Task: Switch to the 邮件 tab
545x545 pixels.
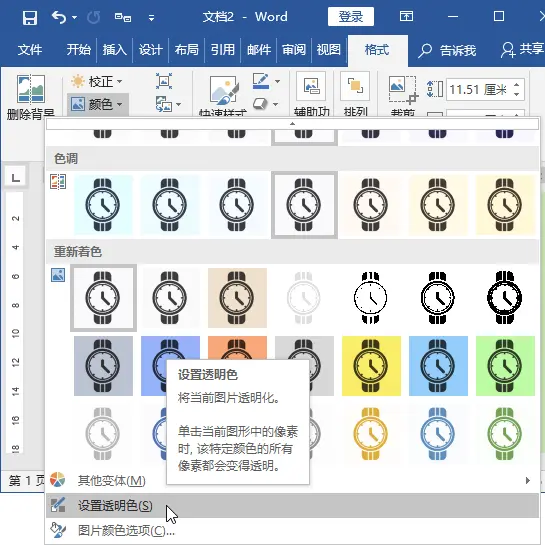Action: click(x=259, y=50)
